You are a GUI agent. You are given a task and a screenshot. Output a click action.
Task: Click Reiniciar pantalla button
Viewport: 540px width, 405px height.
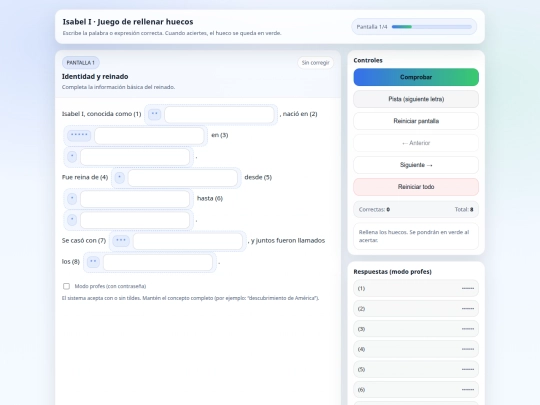tap(416, 121)
